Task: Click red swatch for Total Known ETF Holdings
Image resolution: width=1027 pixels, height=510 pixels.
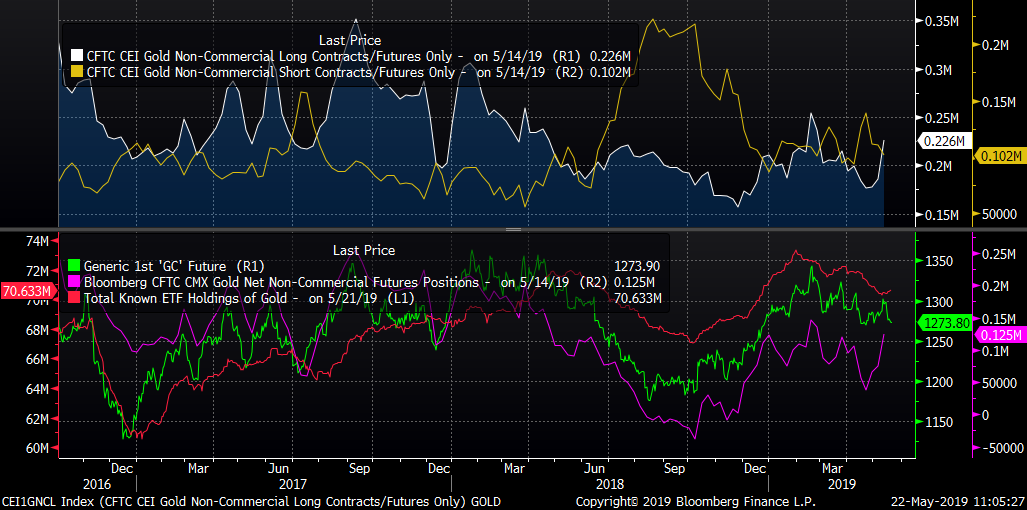Action: [73, 299]
